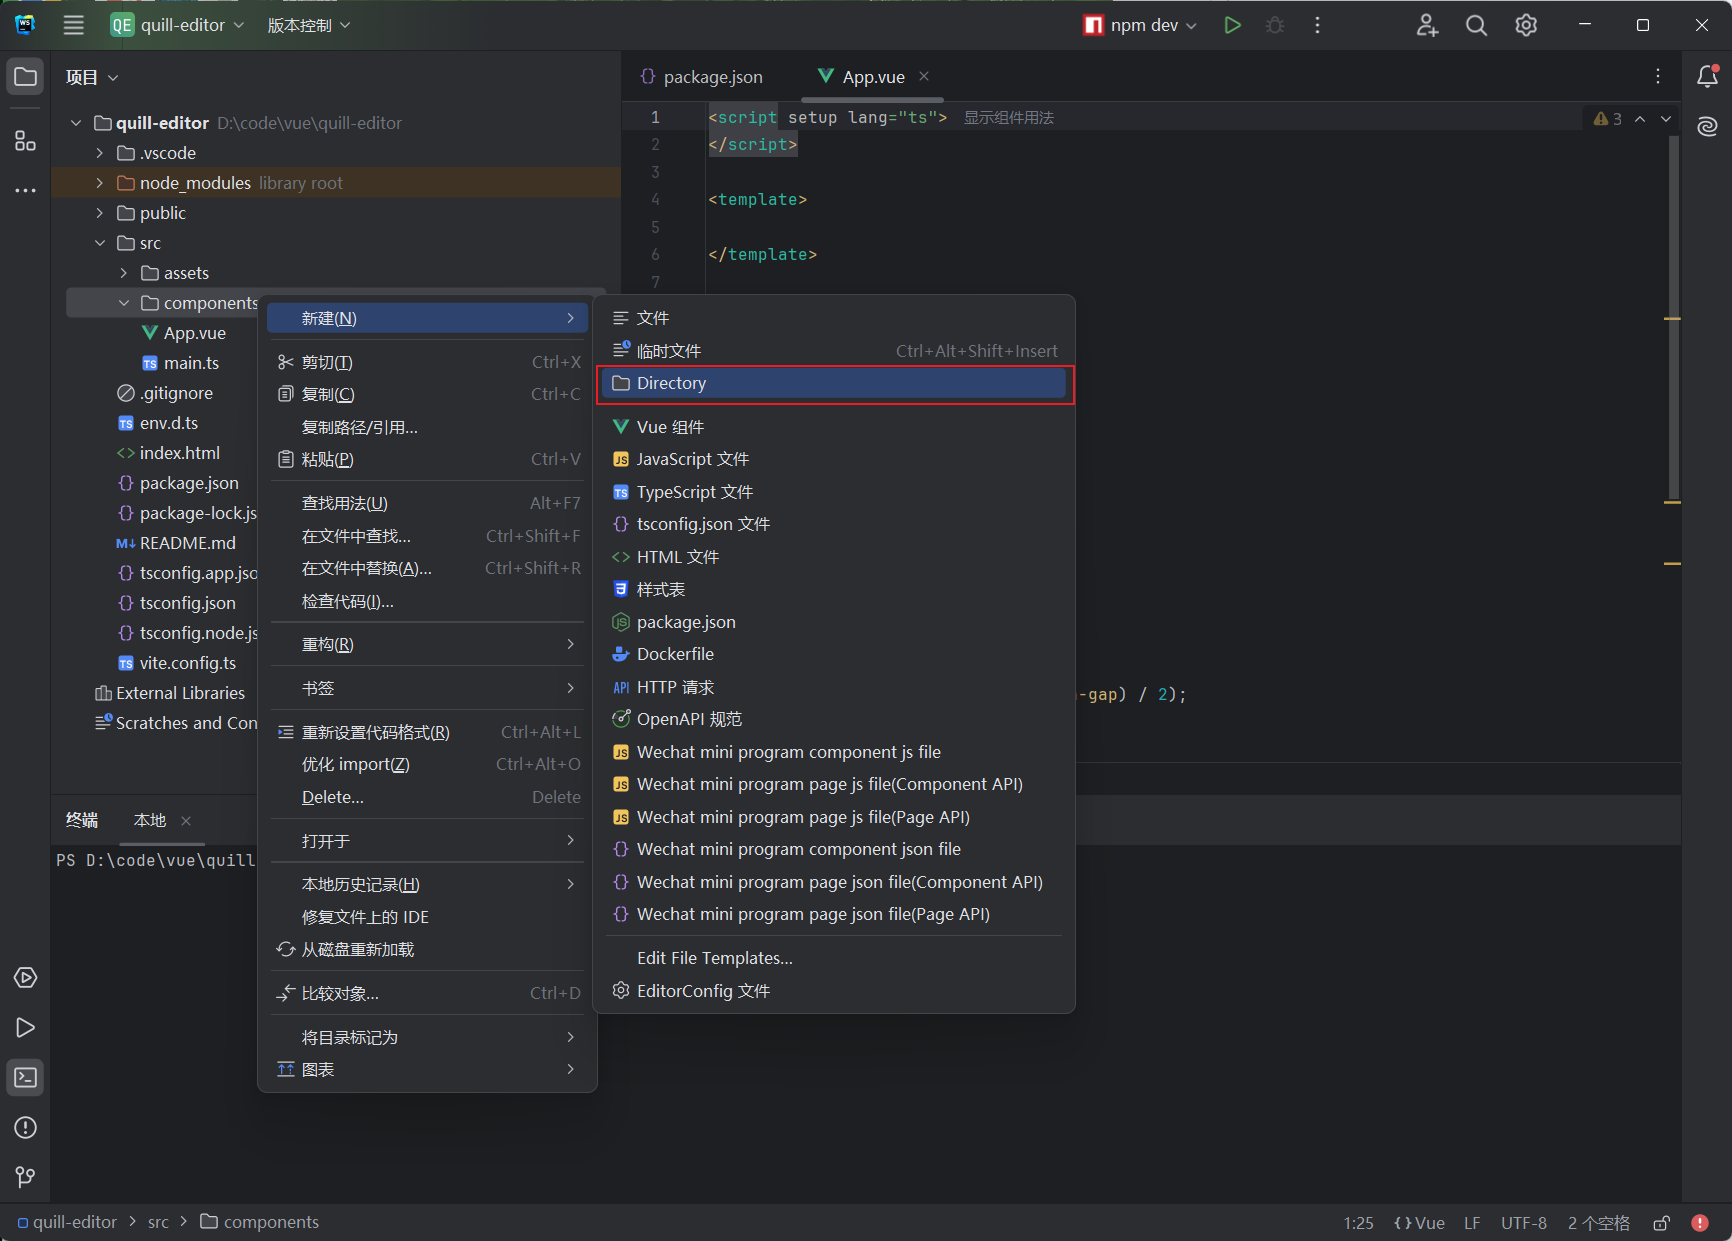
Task: Open the Code With Me user icon
Action: 1427,25
